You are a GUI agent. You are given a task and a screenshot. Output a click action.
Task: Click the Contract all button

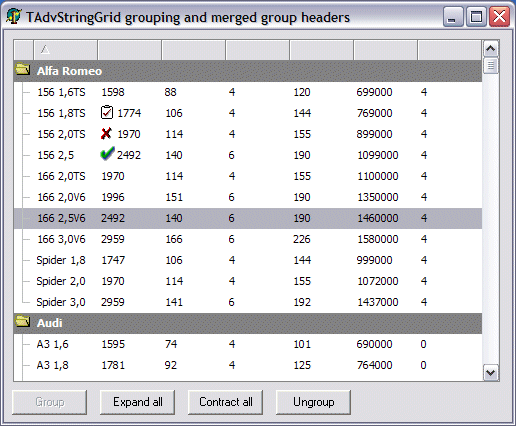coord(226,402)
